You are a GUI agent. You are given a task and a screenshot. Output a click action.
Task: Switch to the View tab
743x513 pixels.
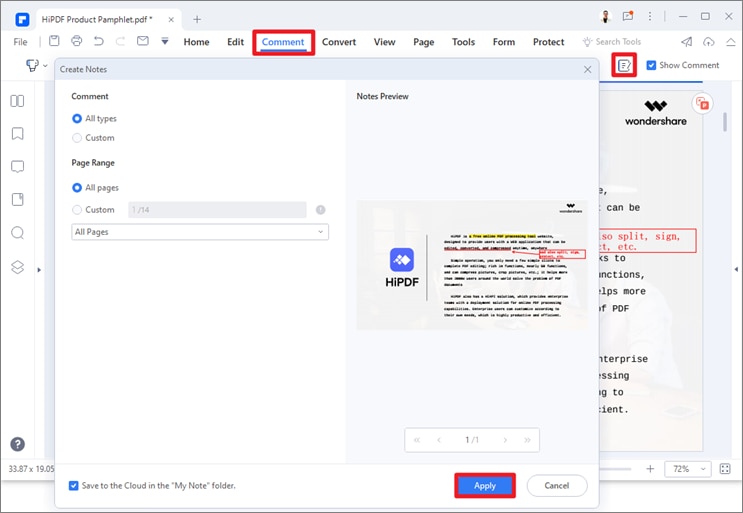(x=384, y=42)
